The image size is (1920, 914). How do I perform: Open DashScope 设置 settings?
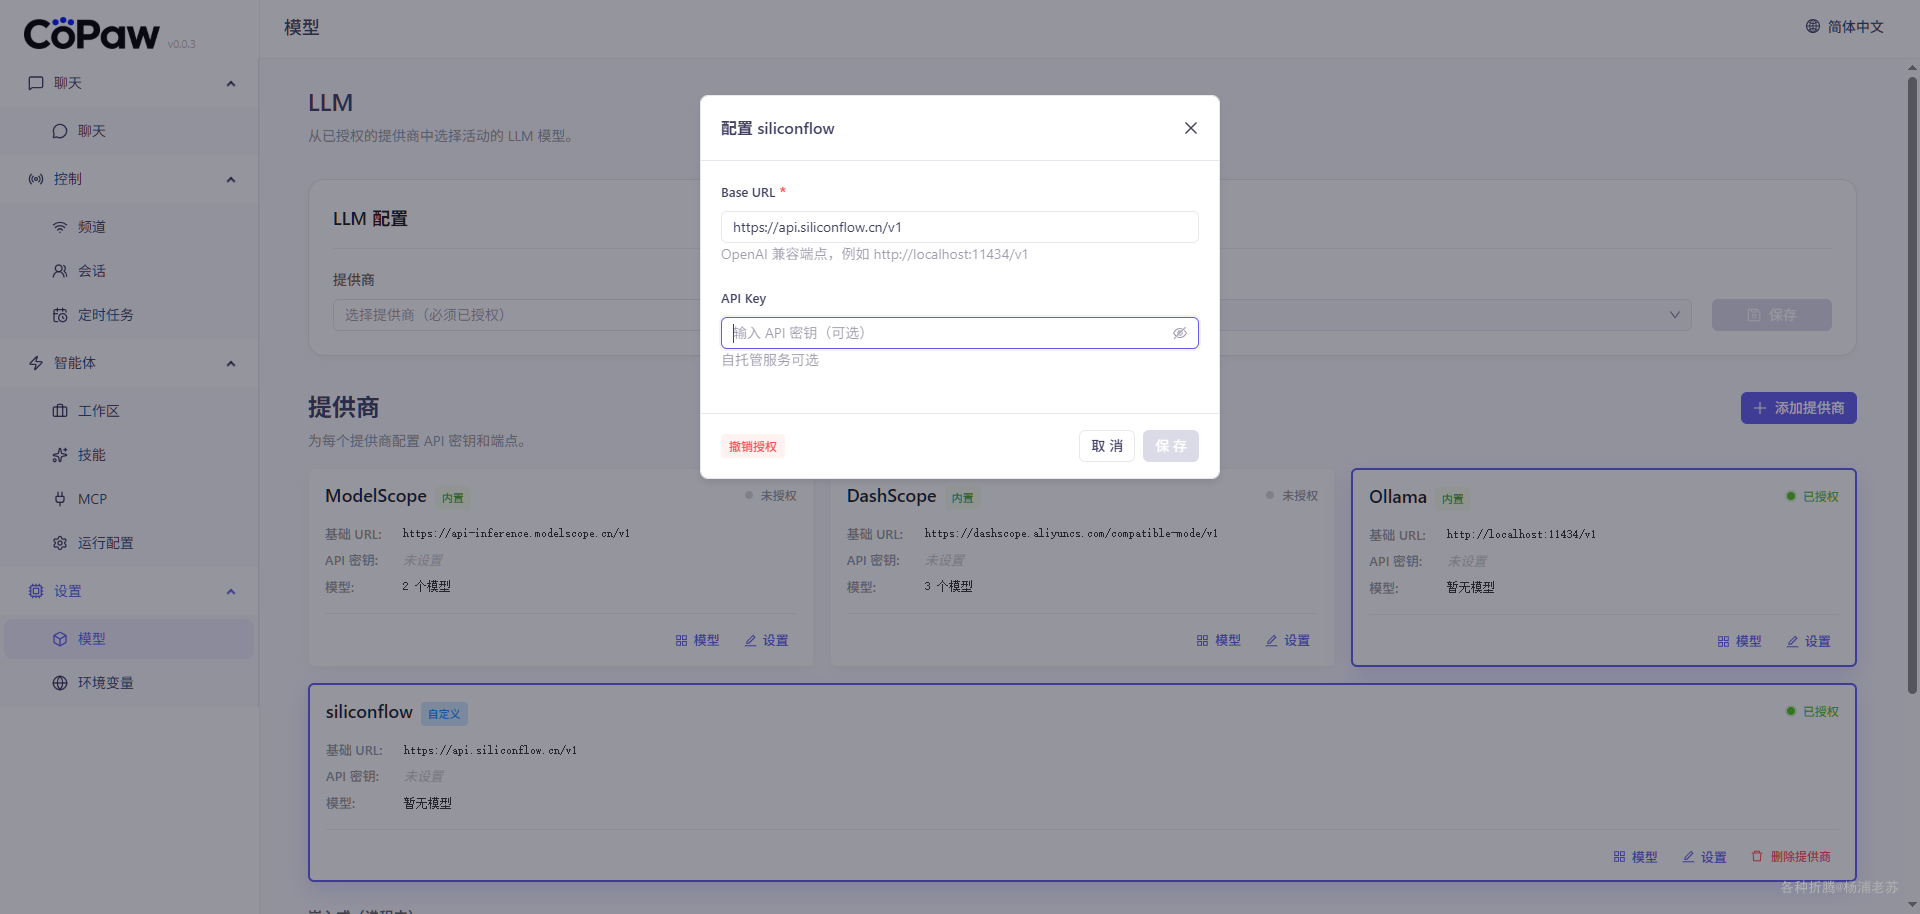(1287, 640)
